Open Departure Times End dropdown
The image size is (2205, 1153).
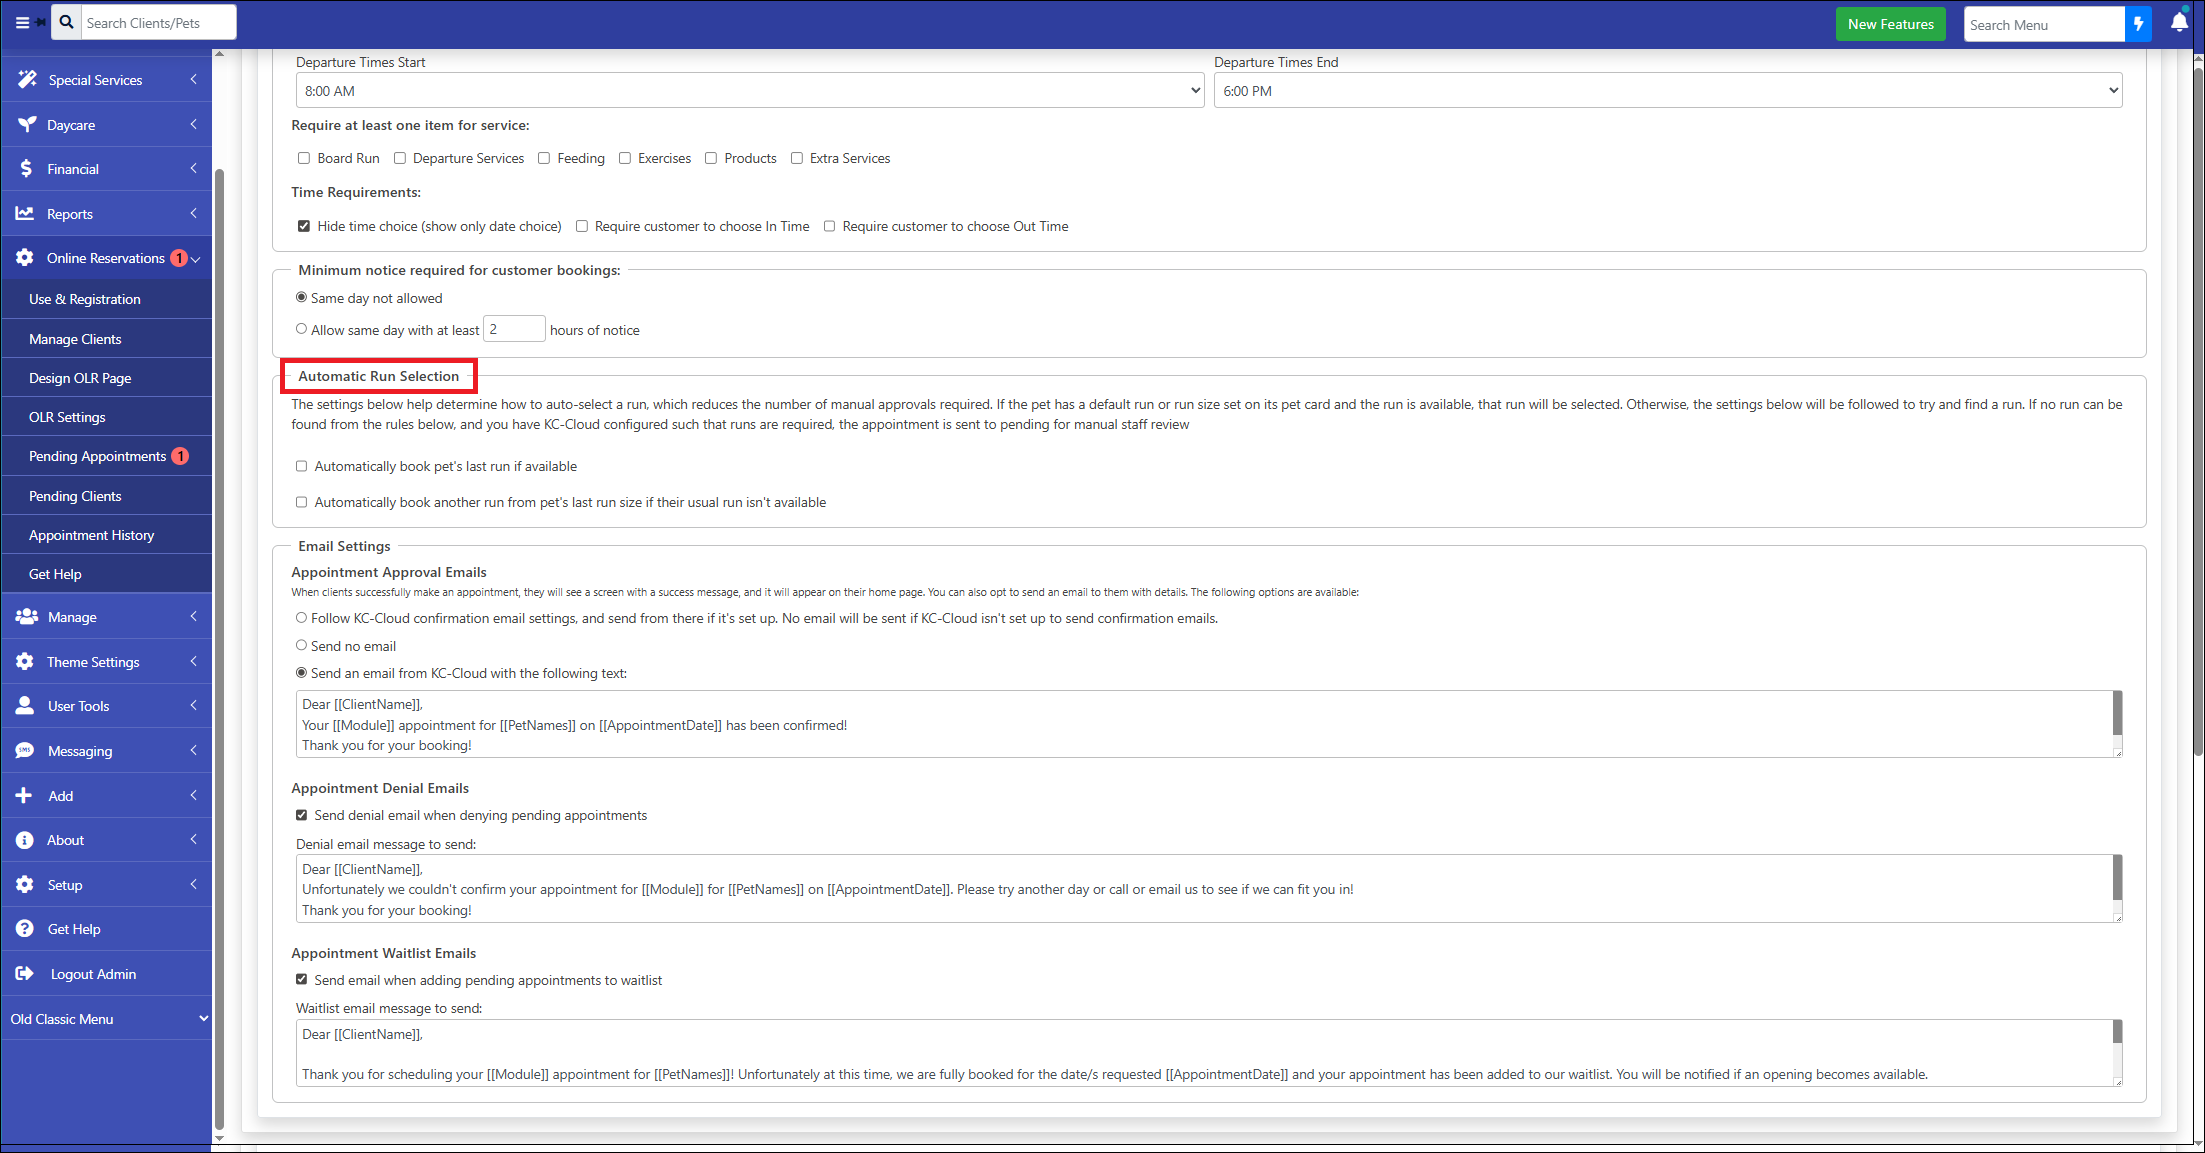pyautogui.click(x=1667, y=91)
